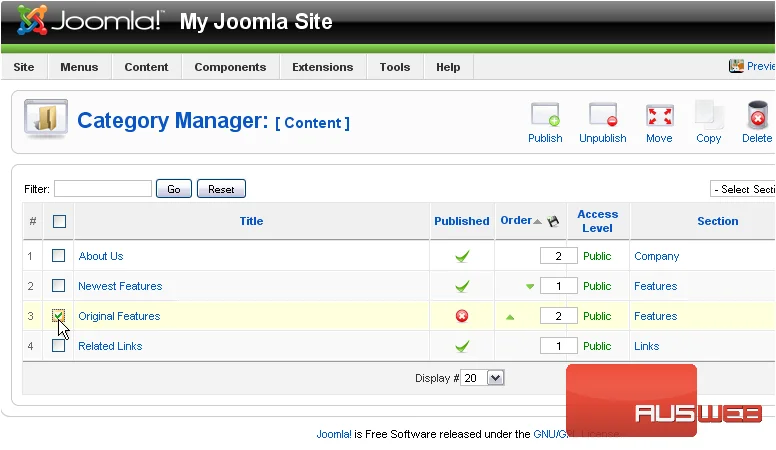Click the Delete trash icon
Screen dimensions: 776x450
tap(757, 115)
